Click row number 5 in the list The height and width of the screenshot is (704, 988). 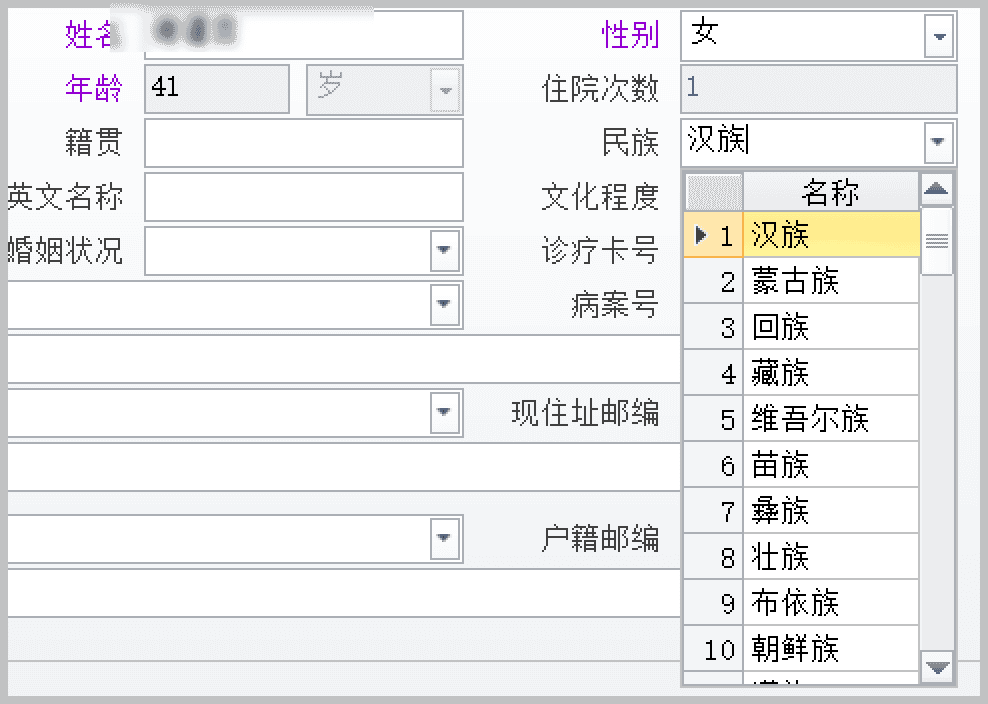714,418
